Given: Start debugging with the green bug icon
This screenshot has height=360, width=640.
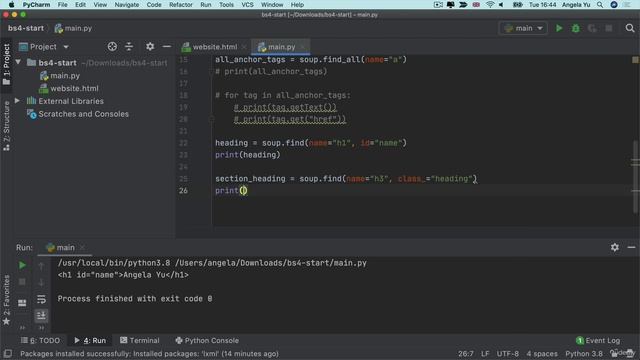Looking at the screenshot, I should 576,28.
